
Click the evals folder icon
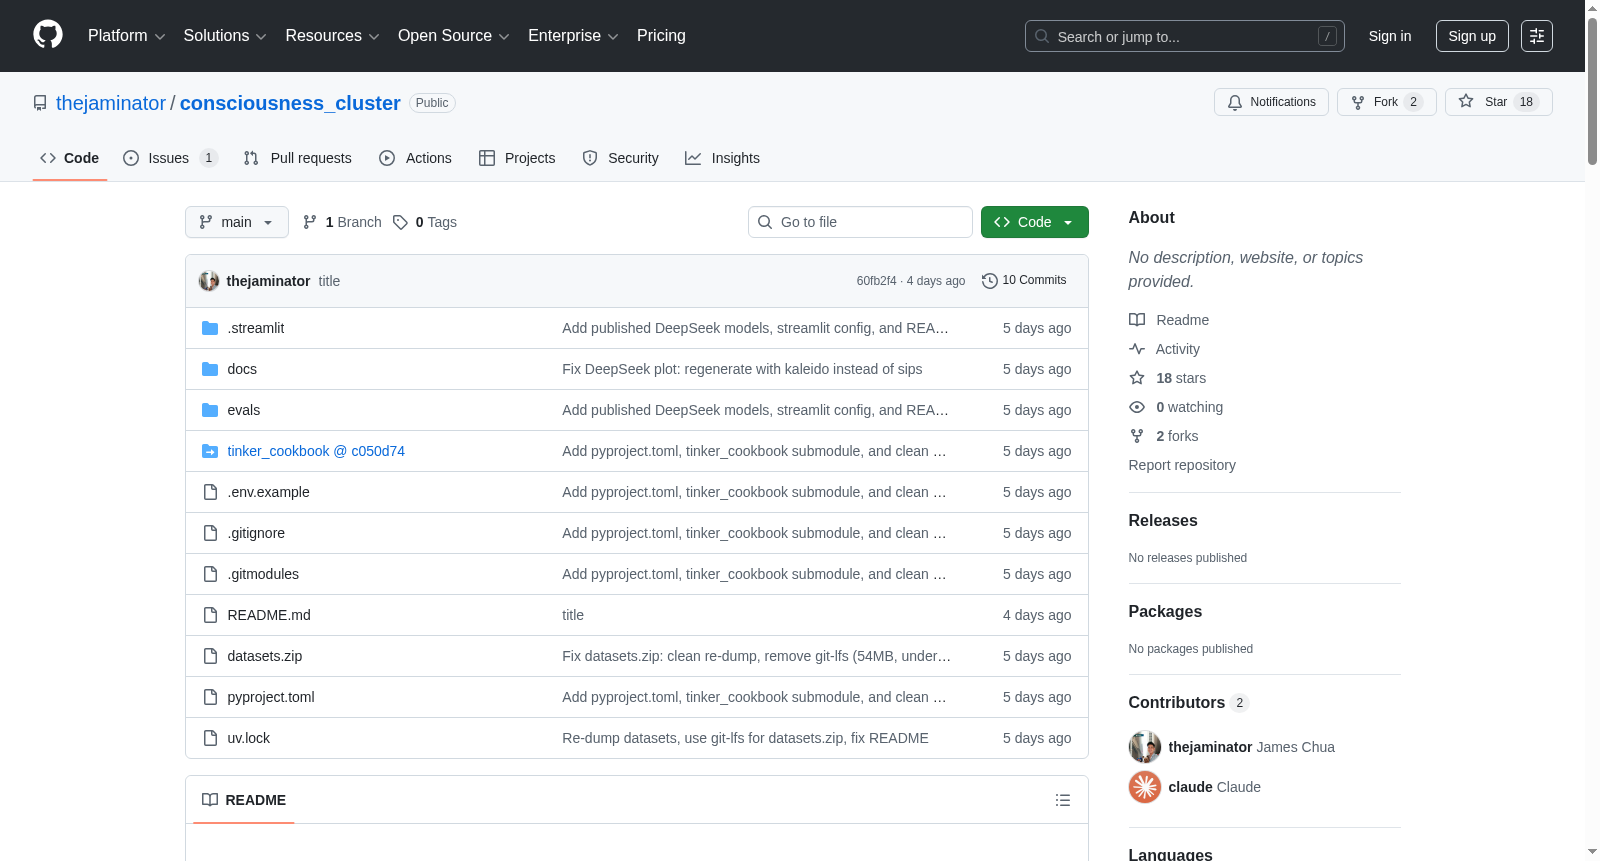point(210,410)
